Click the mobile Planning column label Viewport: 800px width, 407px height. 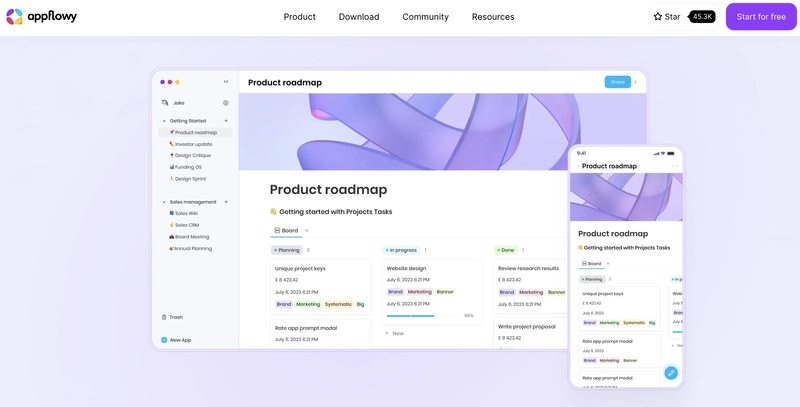592,279
